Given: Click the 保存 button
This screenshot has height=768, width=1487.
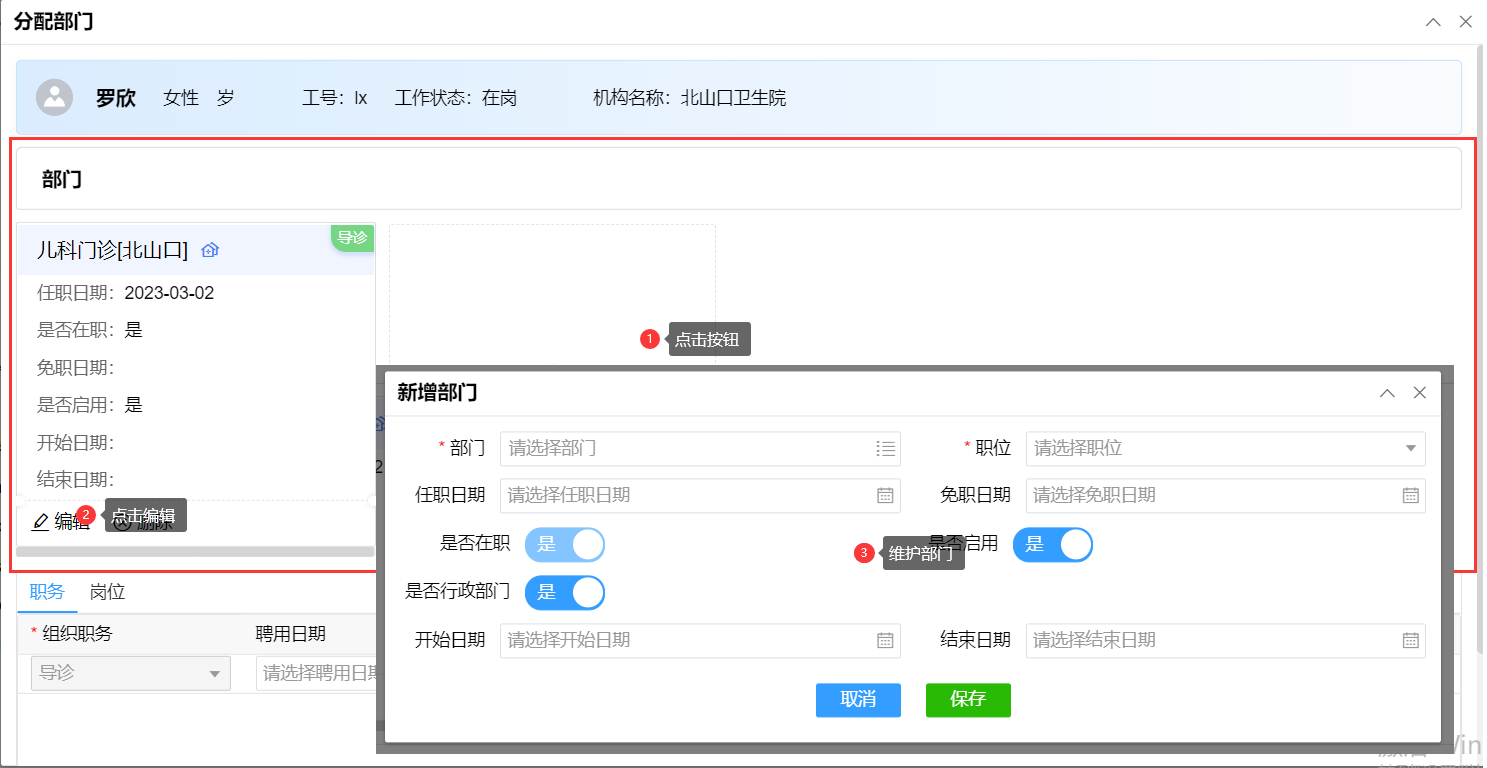Looking at the screenshot, I should [x=968, y=700].
